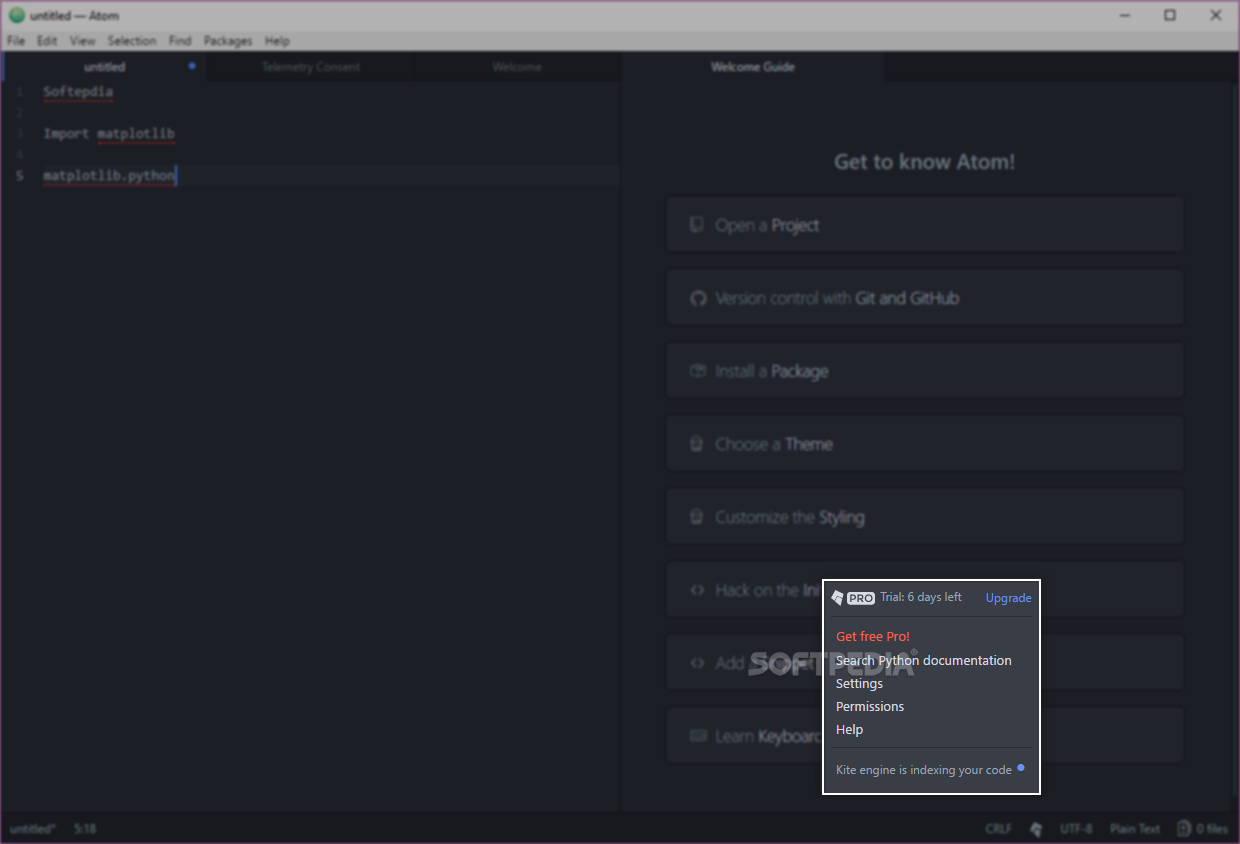Click the code icon on the Add card
Screen dimensions: 1240x844
tap(697, 663)
